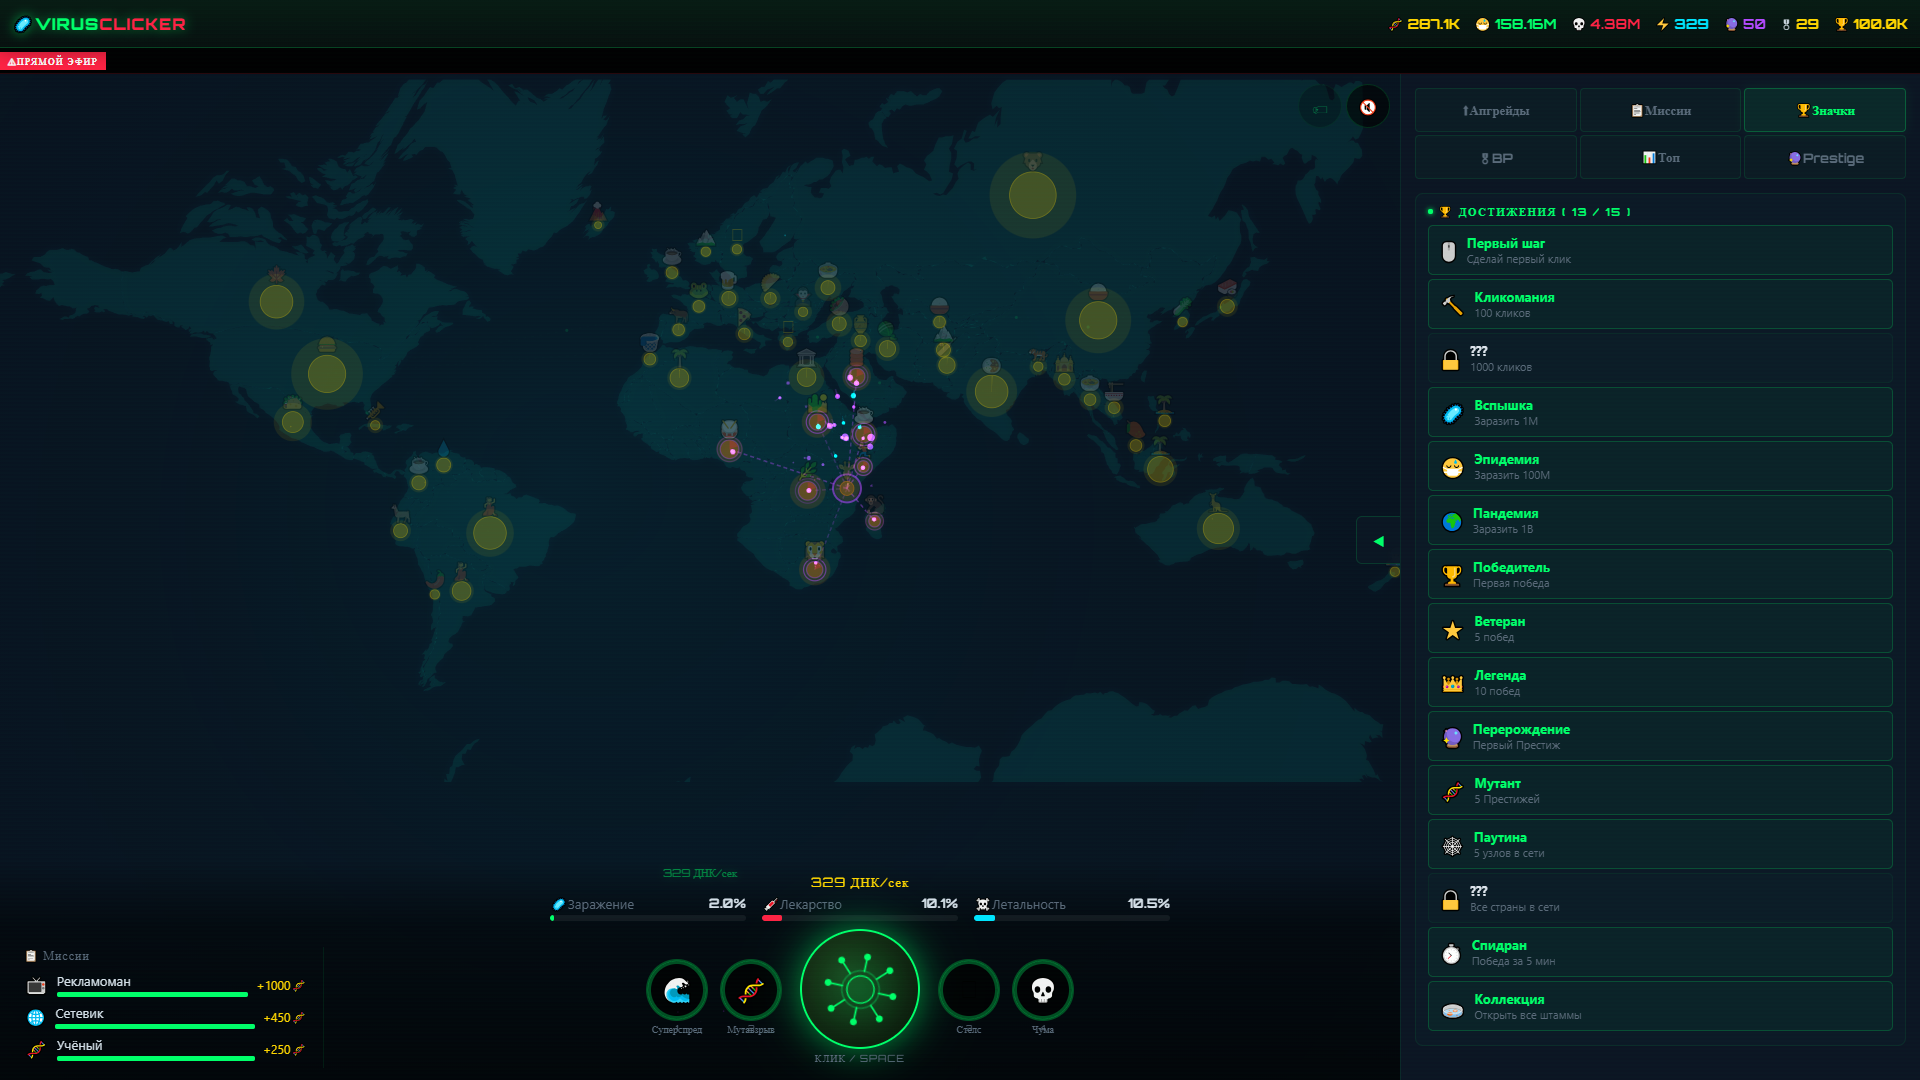
Task: Click the ПРЯМОЙ ЭФИР live badge
Action: click(x=52, y=61)
